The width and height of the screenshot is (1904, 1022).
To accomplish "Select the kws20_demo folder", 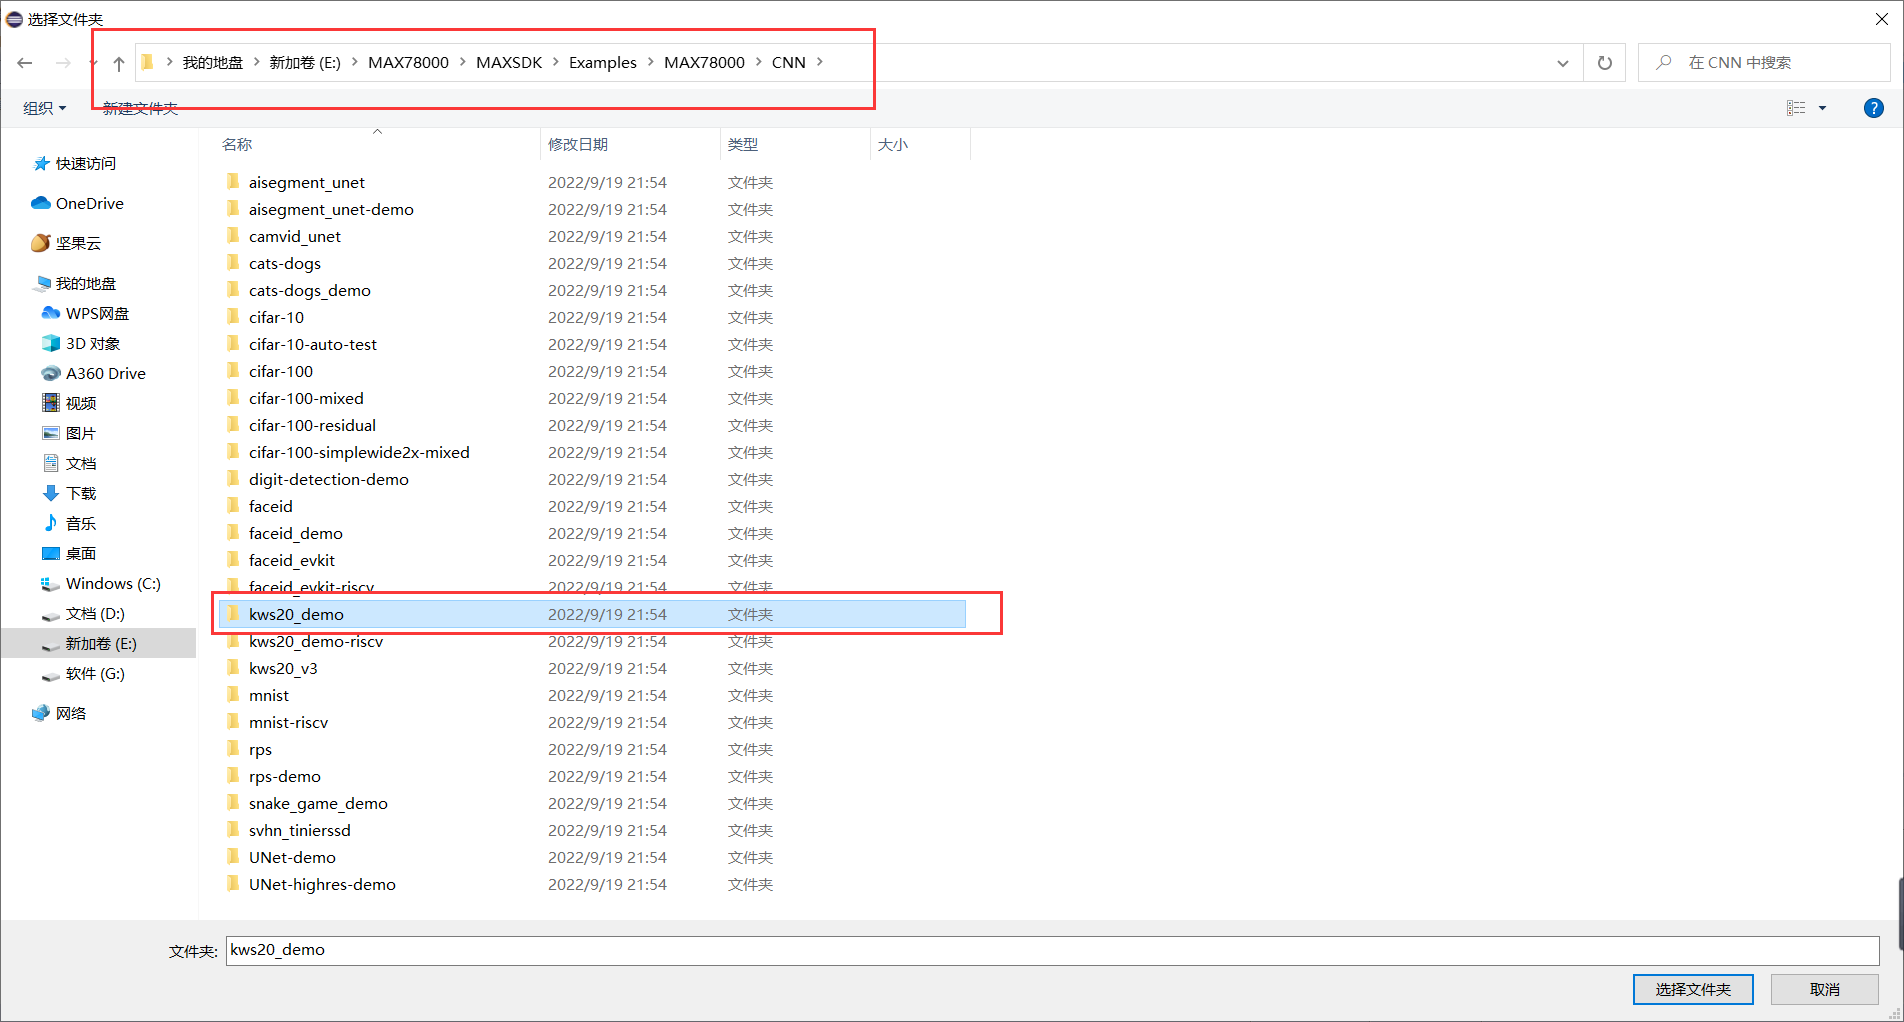I will pyautogui.click(x=296, y=614).
